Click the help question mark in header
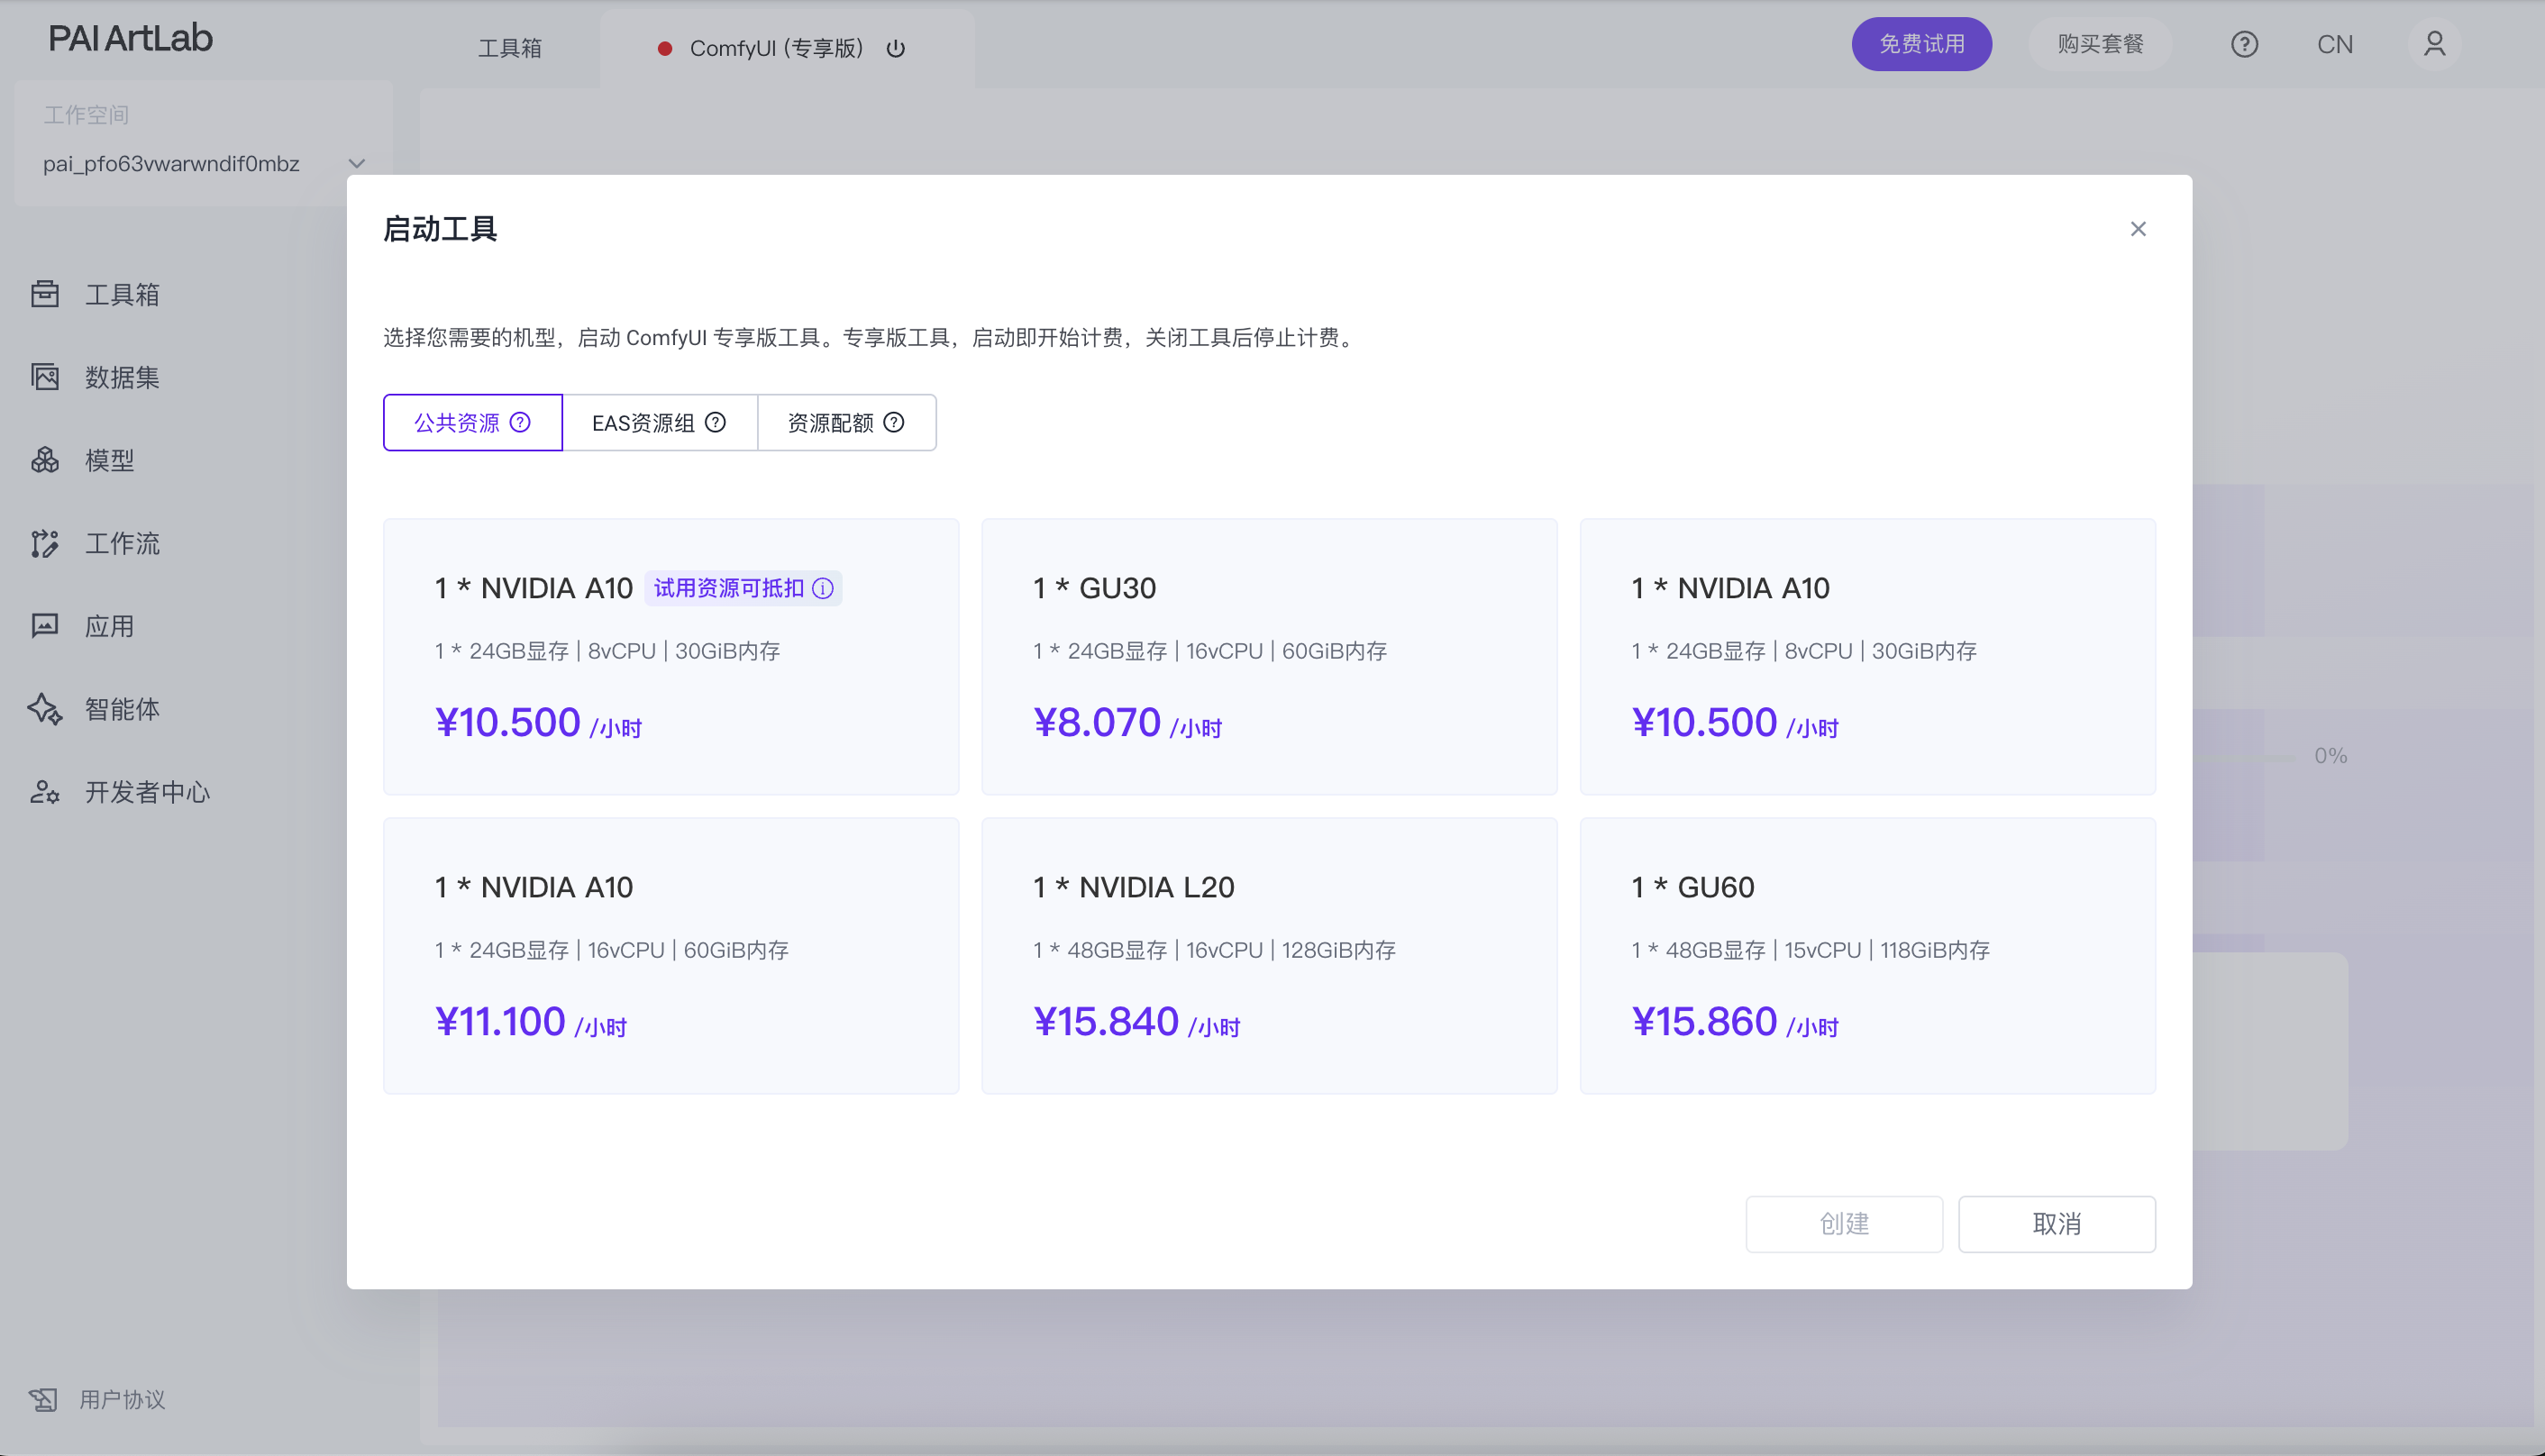 [2244, 44]
